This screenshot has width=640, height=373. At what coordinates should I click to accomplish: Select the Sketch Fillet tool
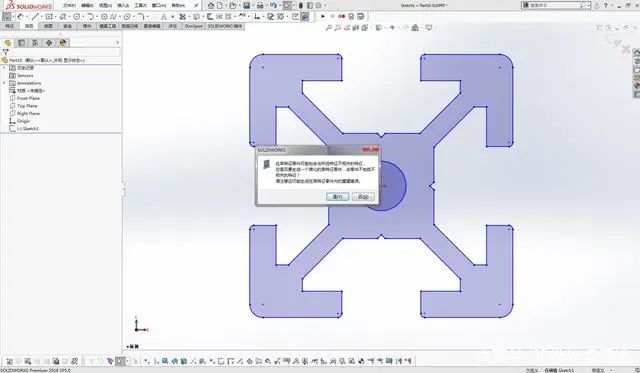point(141,17)
